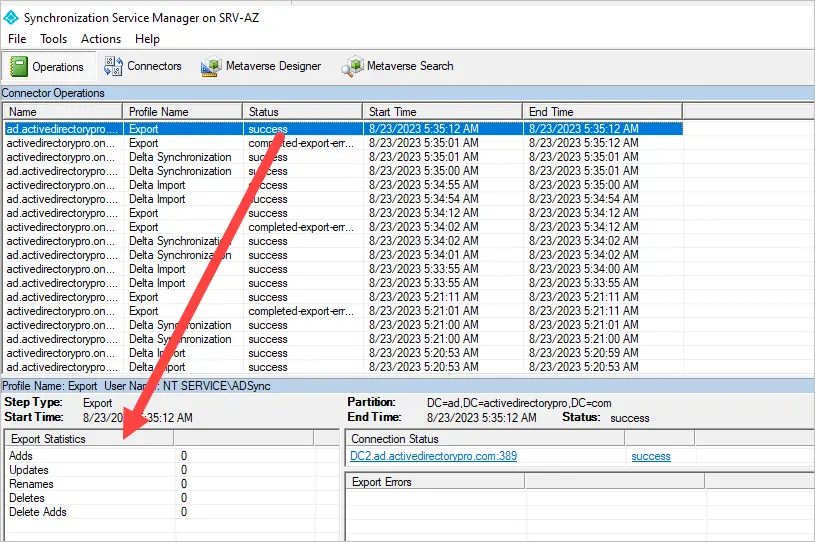Open the File menu

[x=17, y=39]
